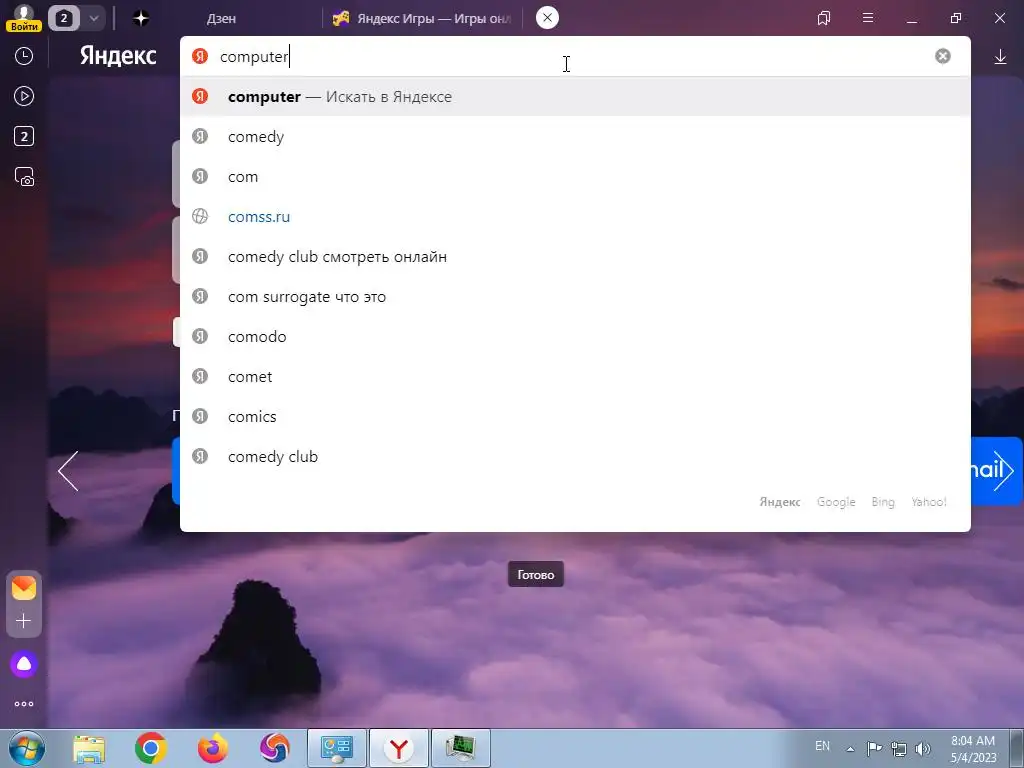Click the Войти profile avatar
This screenshot has width=1024, height=768.
(x=24, y=18)
